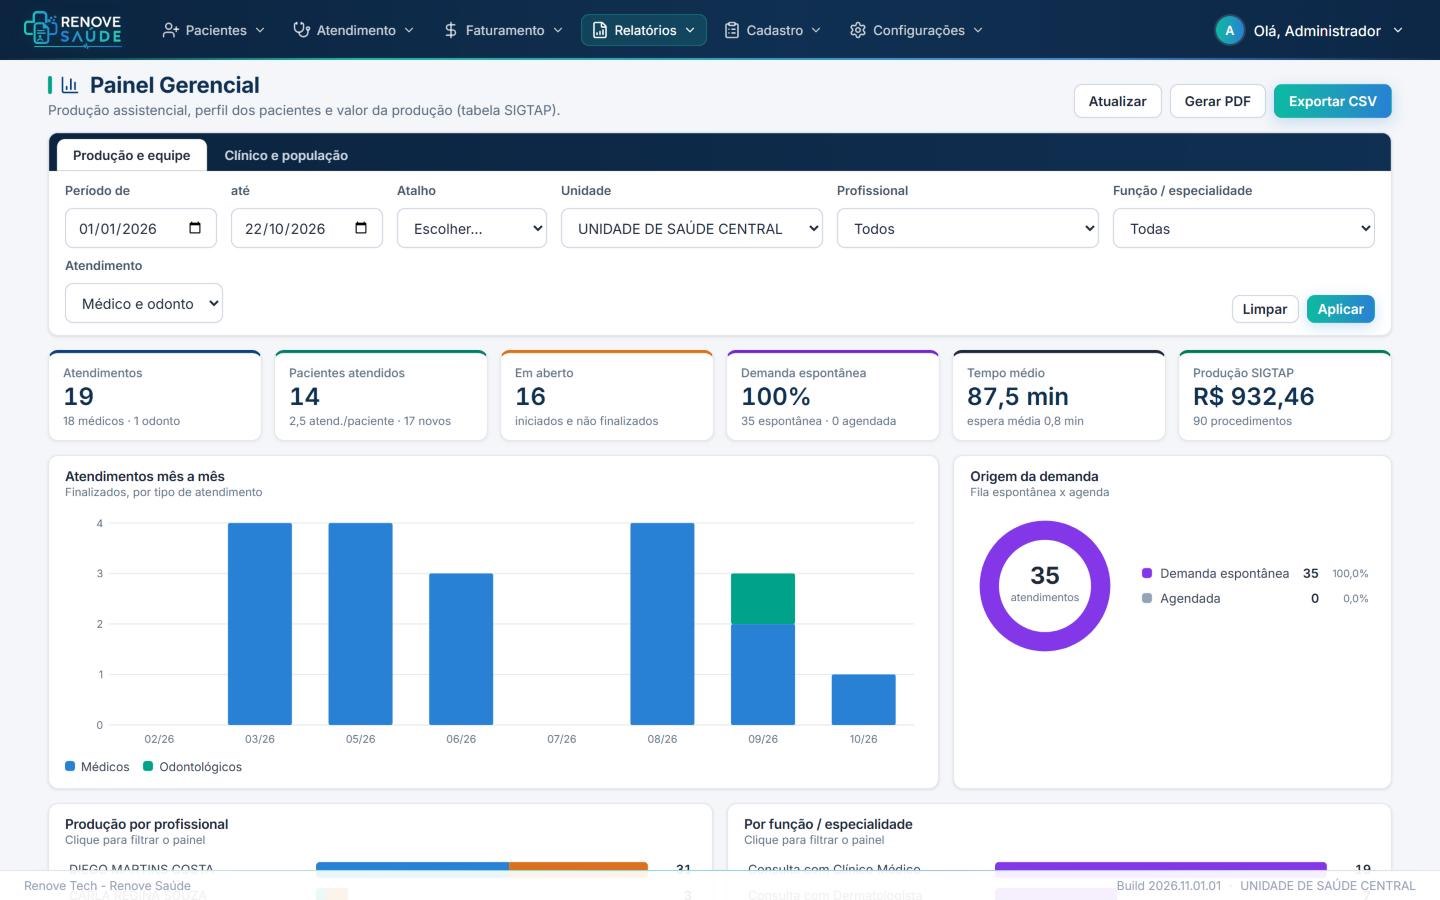Clear filters with Limpar button
Viewport: 1440px width, 900px height.
tap(1264, 309)
